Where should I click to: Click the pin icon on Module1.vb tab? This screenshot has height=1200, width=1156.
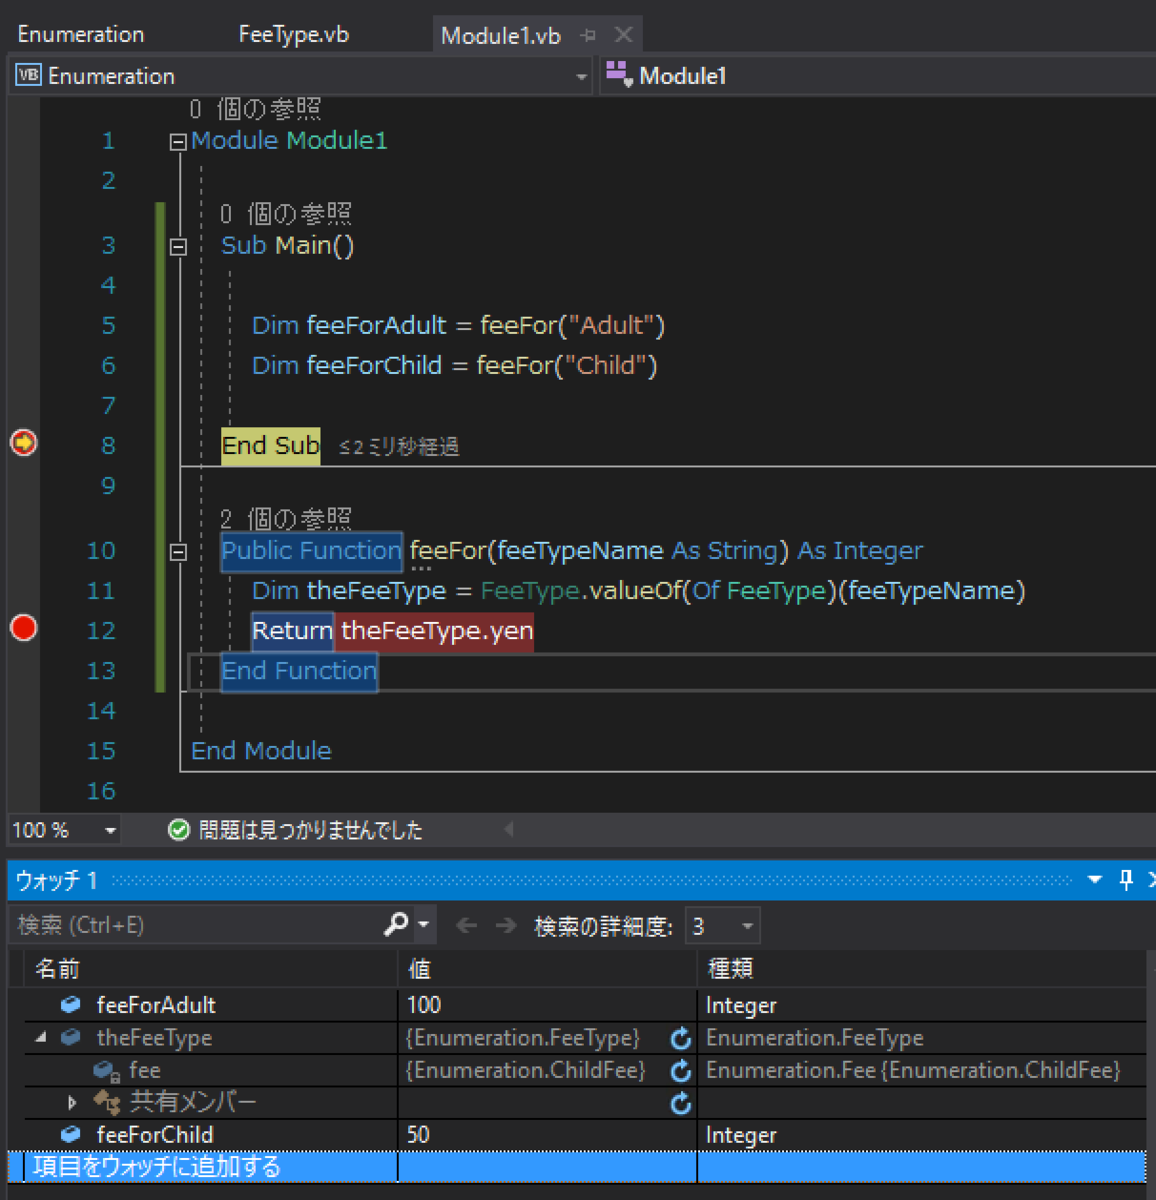[588, 35]
